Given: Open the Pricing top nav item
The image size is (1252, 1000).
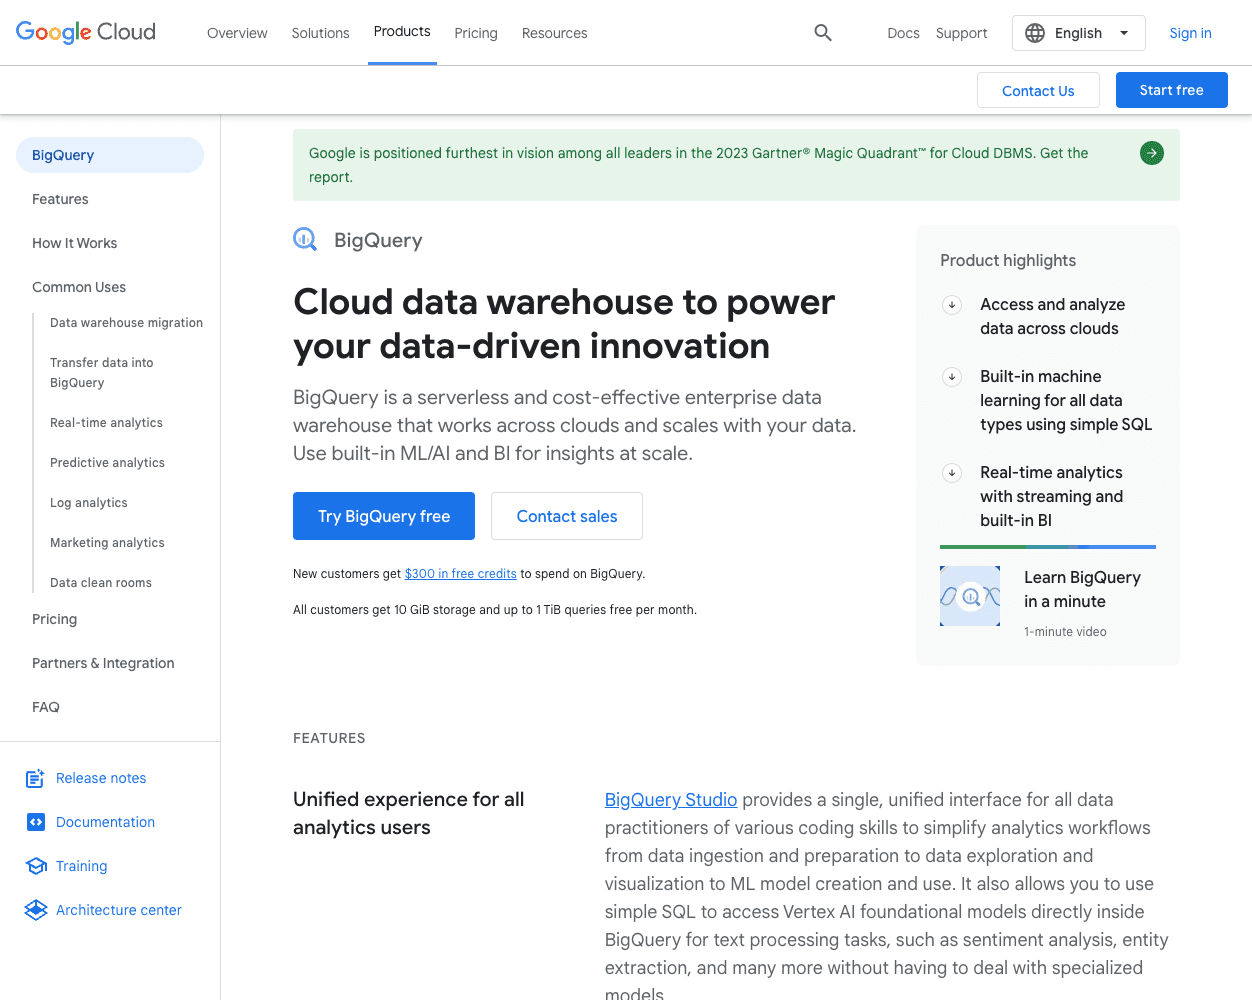Looking at the screenshot, I should click(x=476, y=33).
